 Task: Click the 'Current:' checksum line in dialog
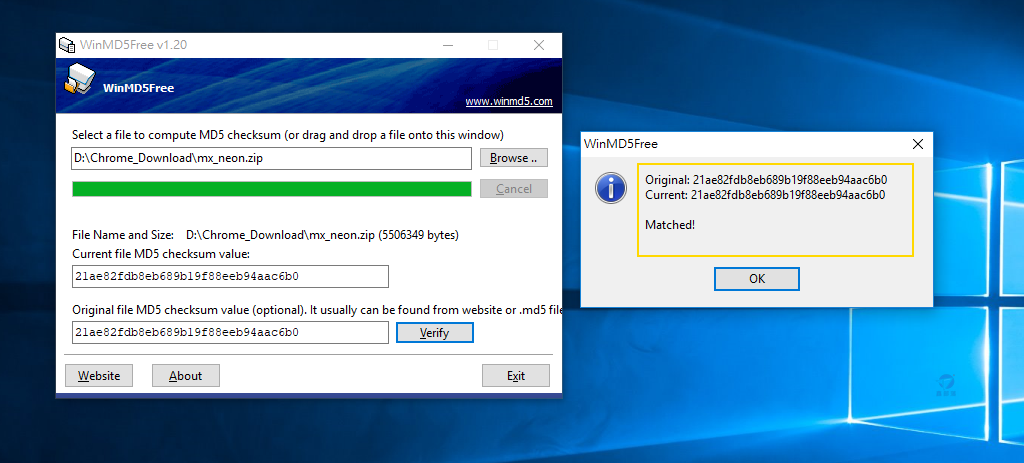(x=765, y=195)
